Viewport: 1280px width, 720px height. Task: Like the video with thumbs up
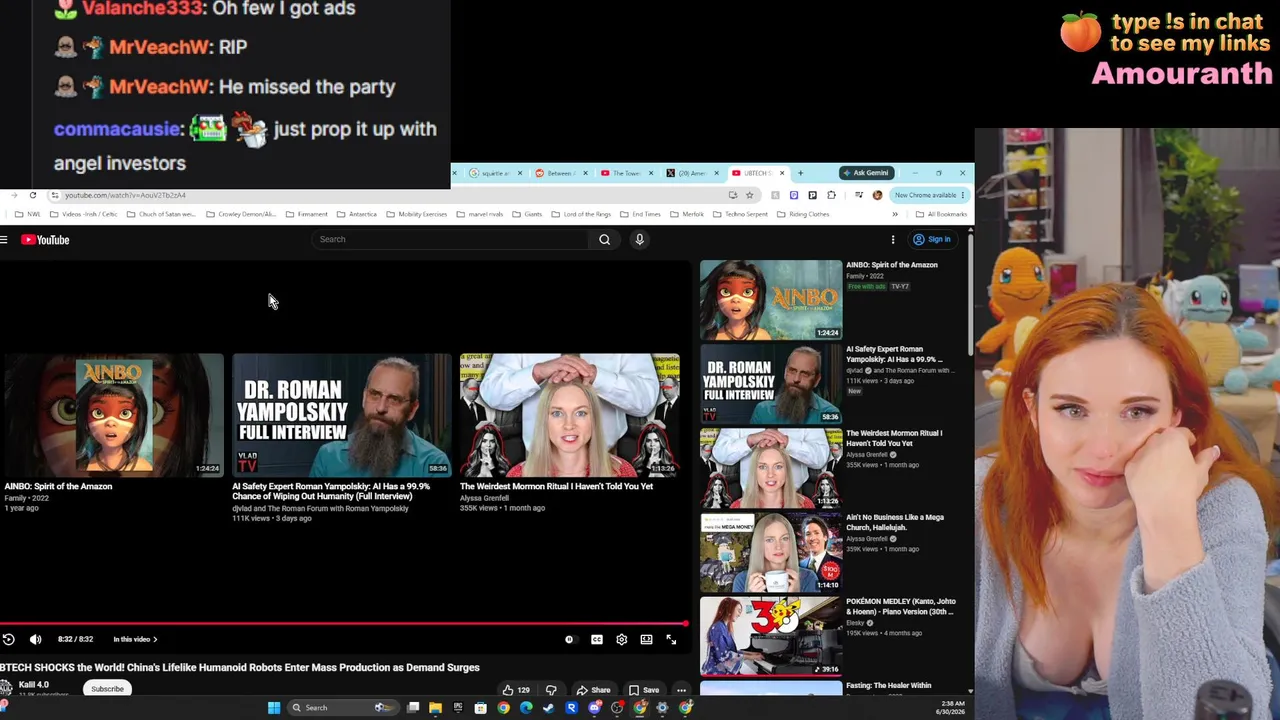point(516,690)
